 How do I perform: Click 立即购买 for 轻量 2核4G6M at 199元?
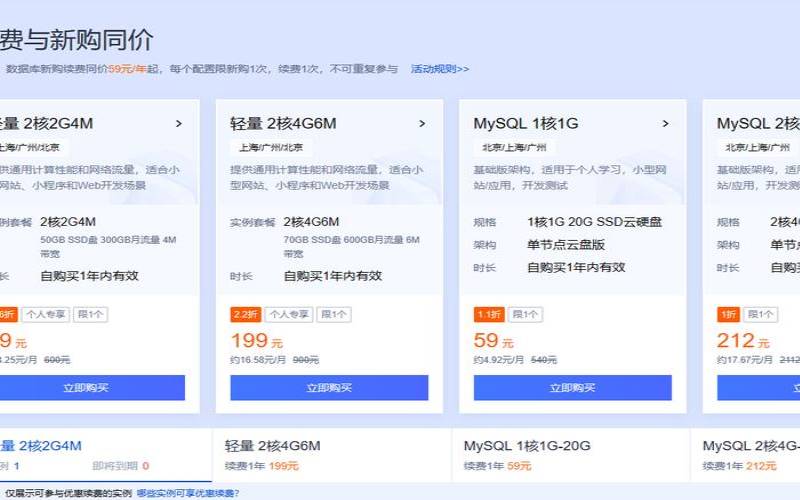coord(329,388)
